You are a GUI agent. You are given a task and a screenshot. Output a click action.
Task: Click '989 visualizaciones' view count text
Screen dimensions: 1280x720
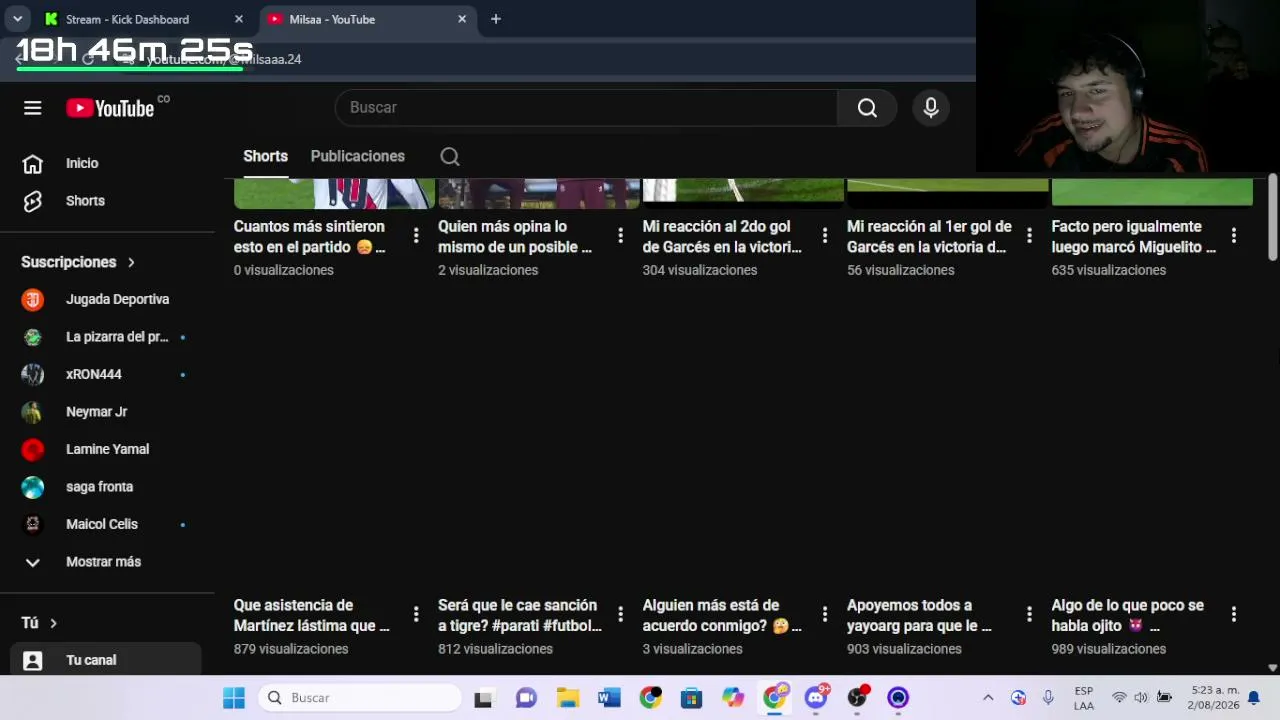pos(1109,649)
